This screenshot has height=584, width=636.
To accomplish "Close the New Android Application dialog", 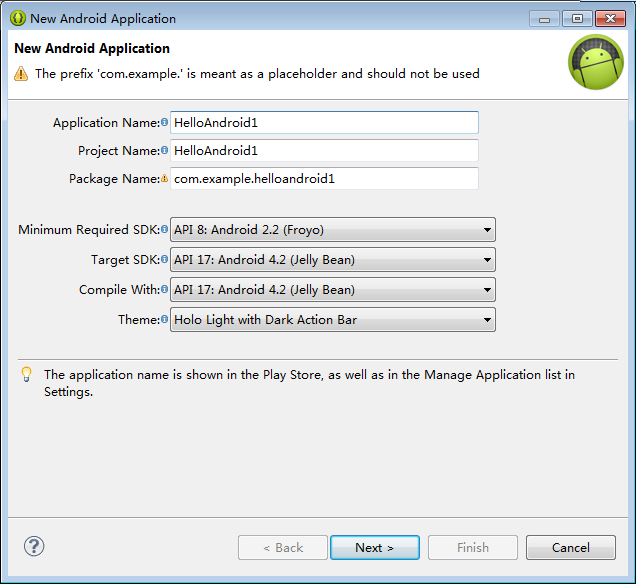I will [x=610, y=19].
